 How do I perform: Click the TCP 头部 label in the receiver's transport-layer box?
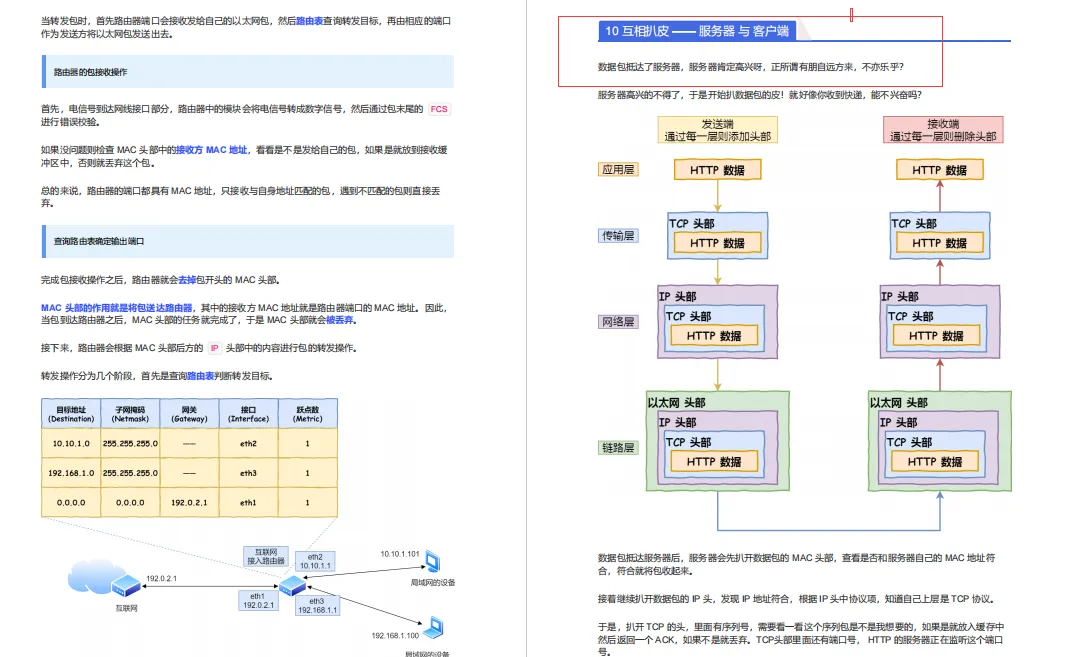coord(914,224)
